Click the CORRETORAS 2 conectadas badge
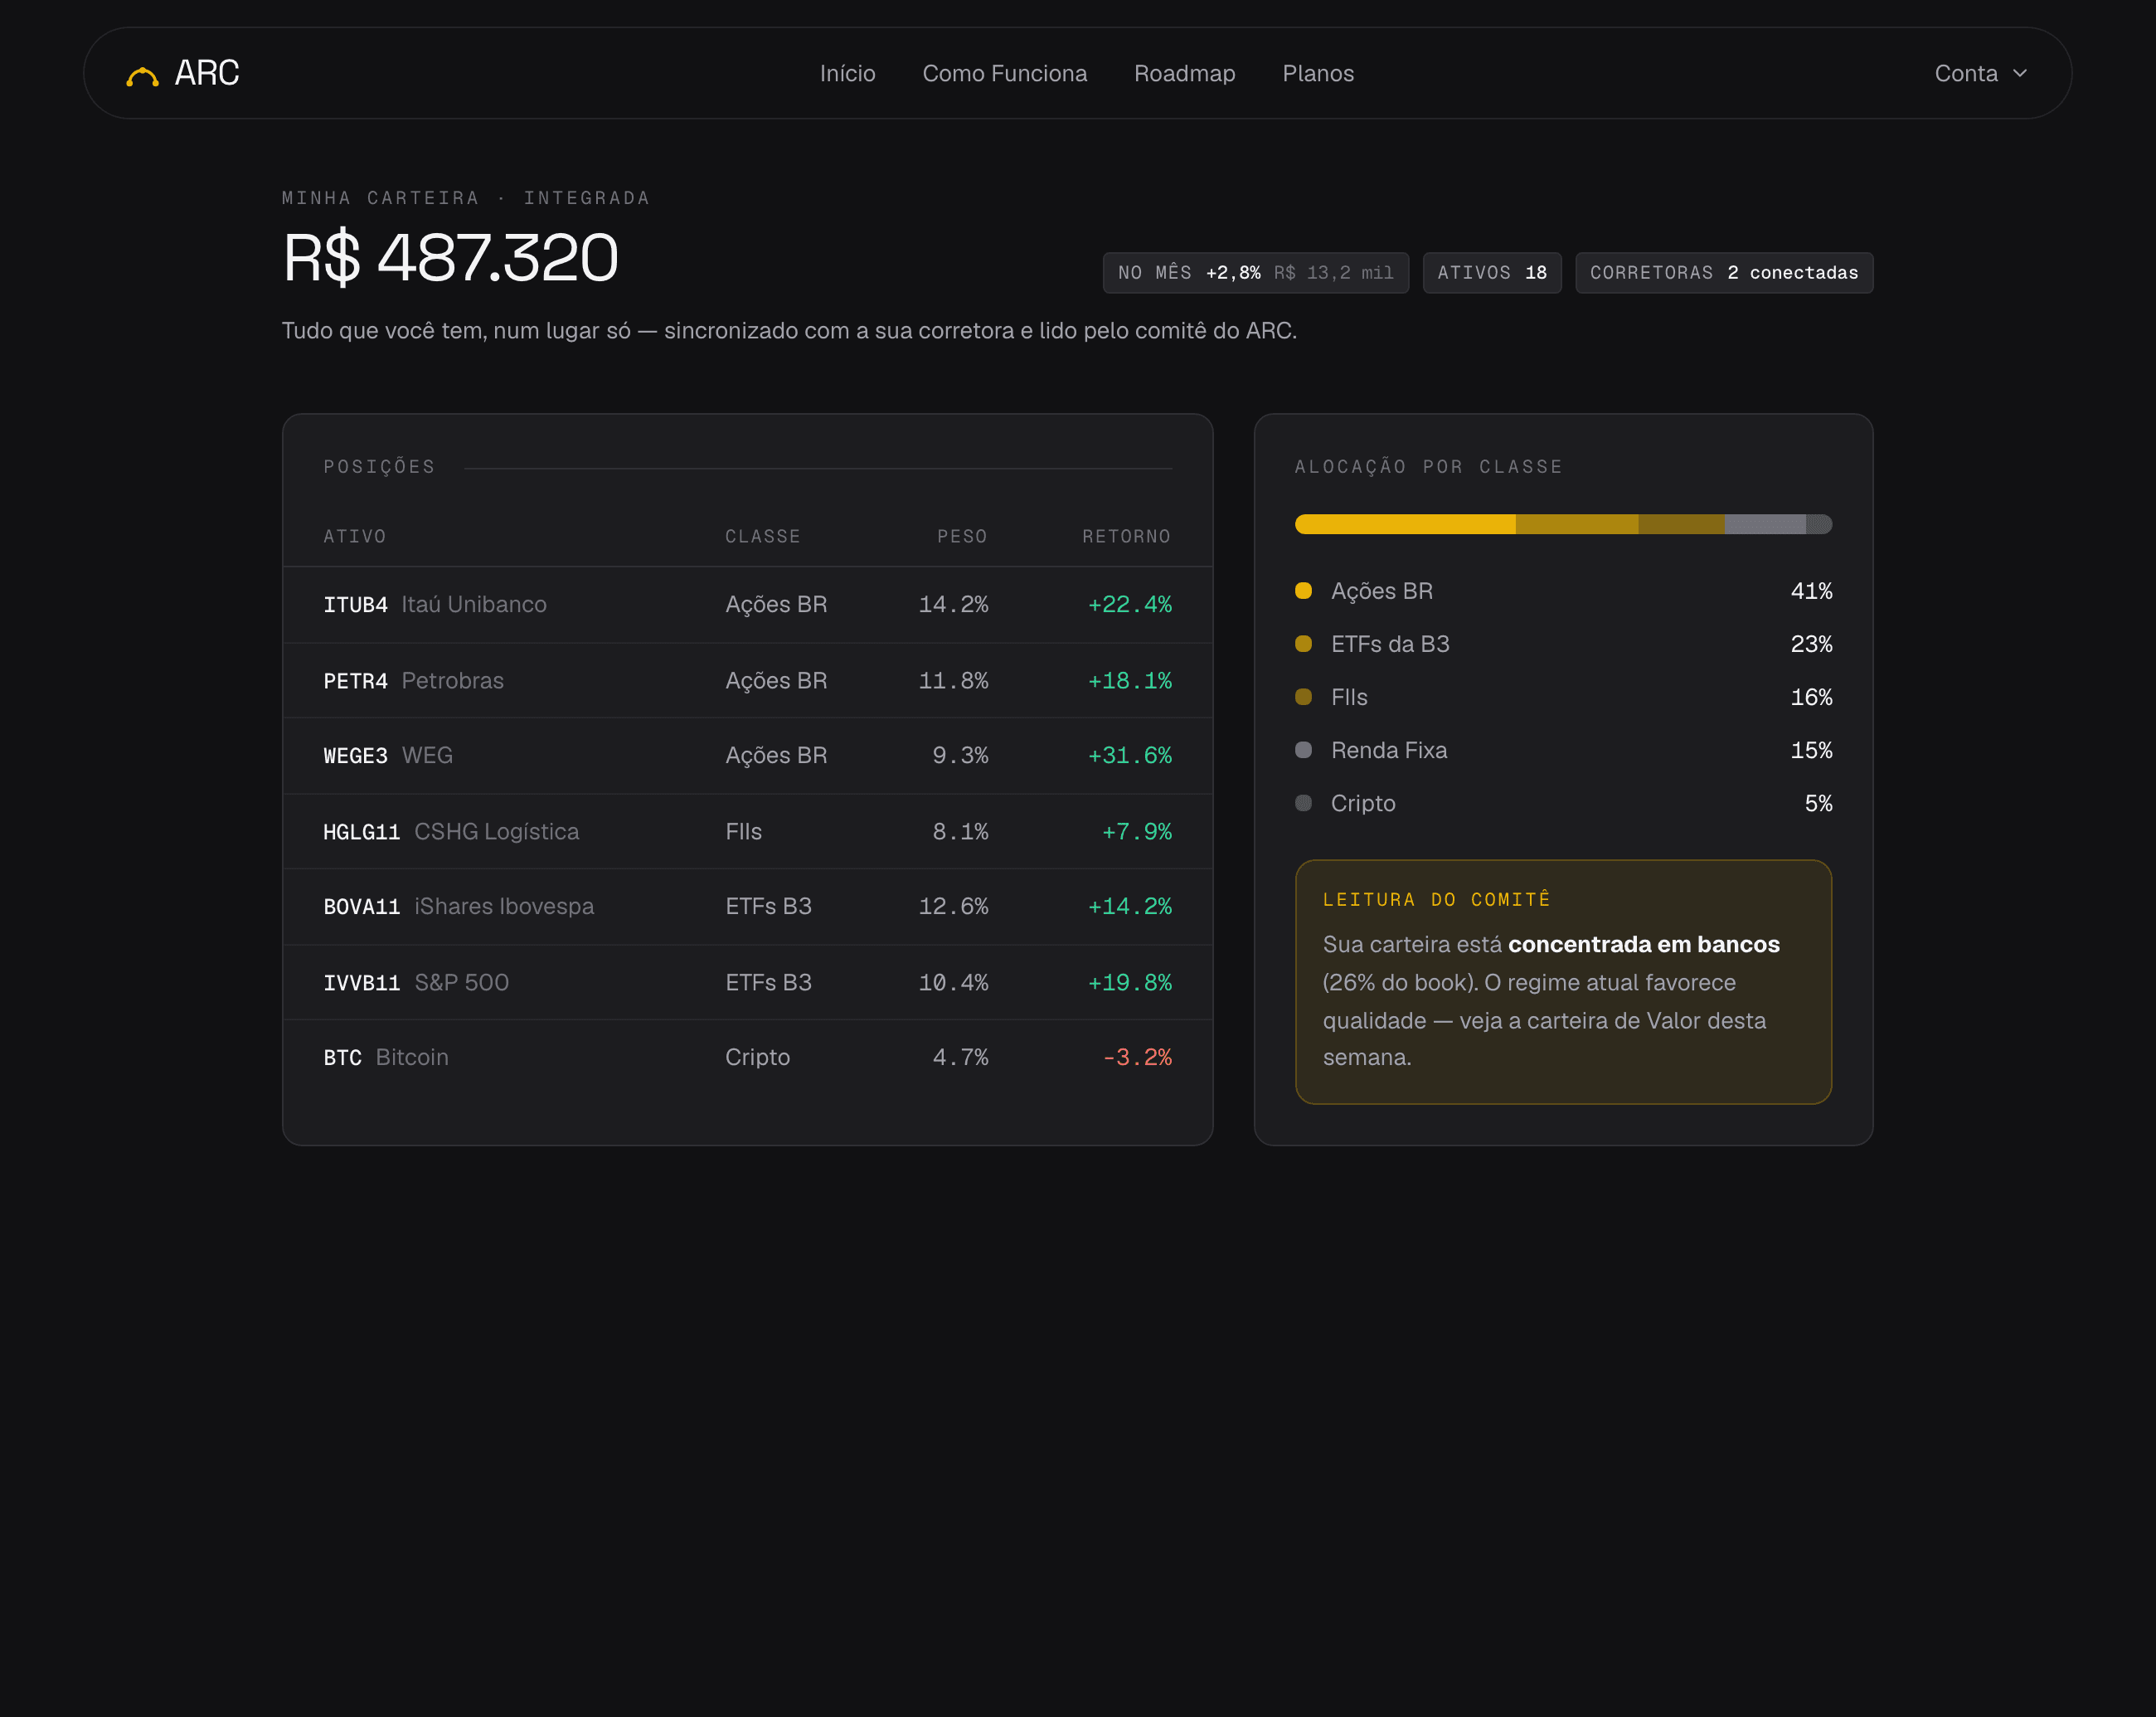 click(x=1723, y=272)
